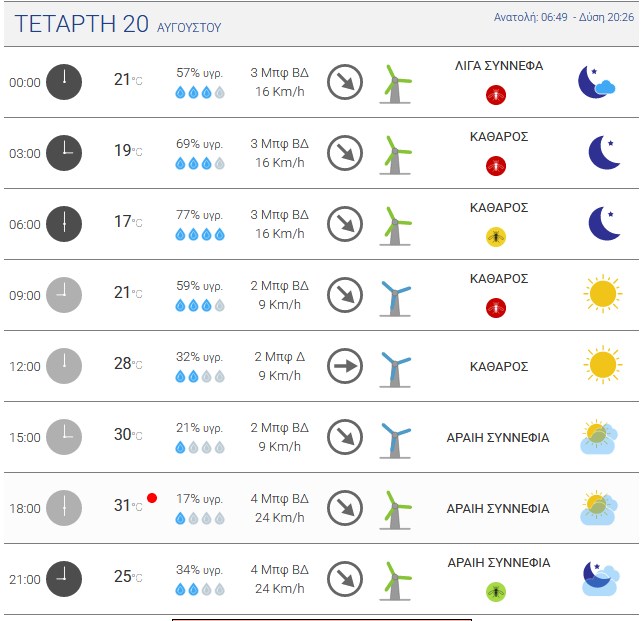Click the crescent moon icon at 06:00

[x=604, y=224]
